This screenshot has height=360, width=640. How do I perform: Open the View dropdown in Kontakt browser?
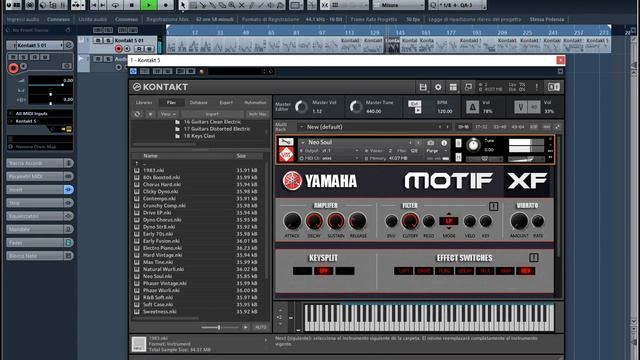[x=168, y=114]
